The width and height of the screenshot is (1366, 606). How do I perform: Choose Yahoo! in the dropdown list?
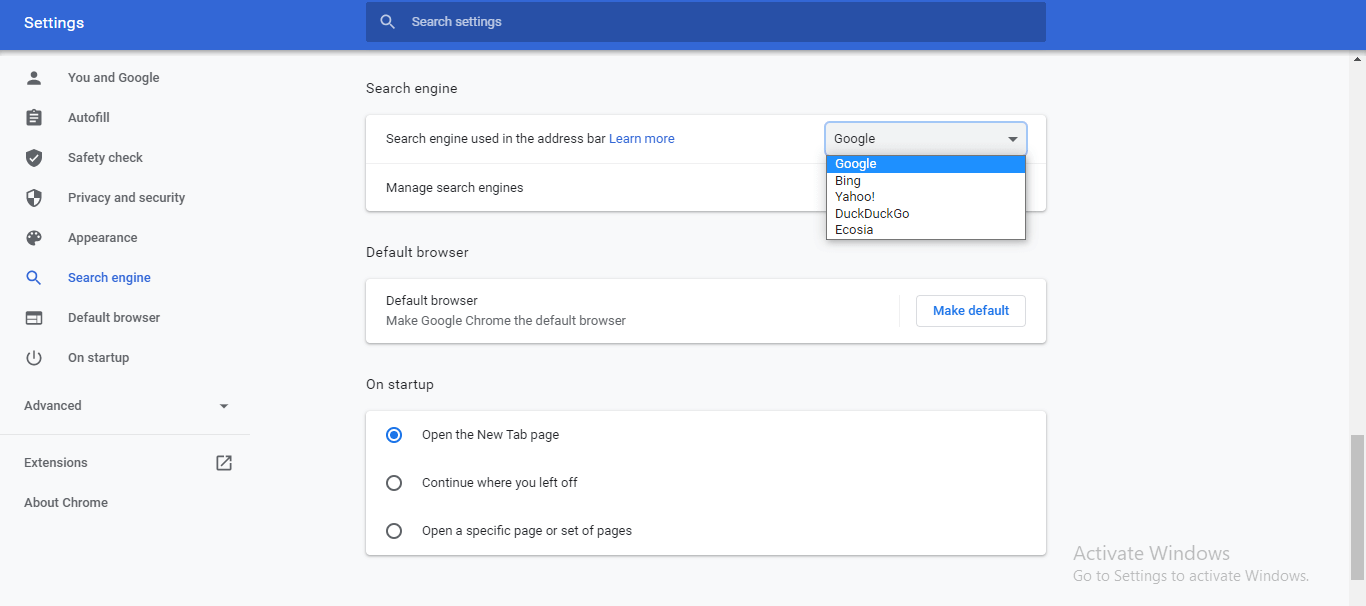click(x=926, y=197)
